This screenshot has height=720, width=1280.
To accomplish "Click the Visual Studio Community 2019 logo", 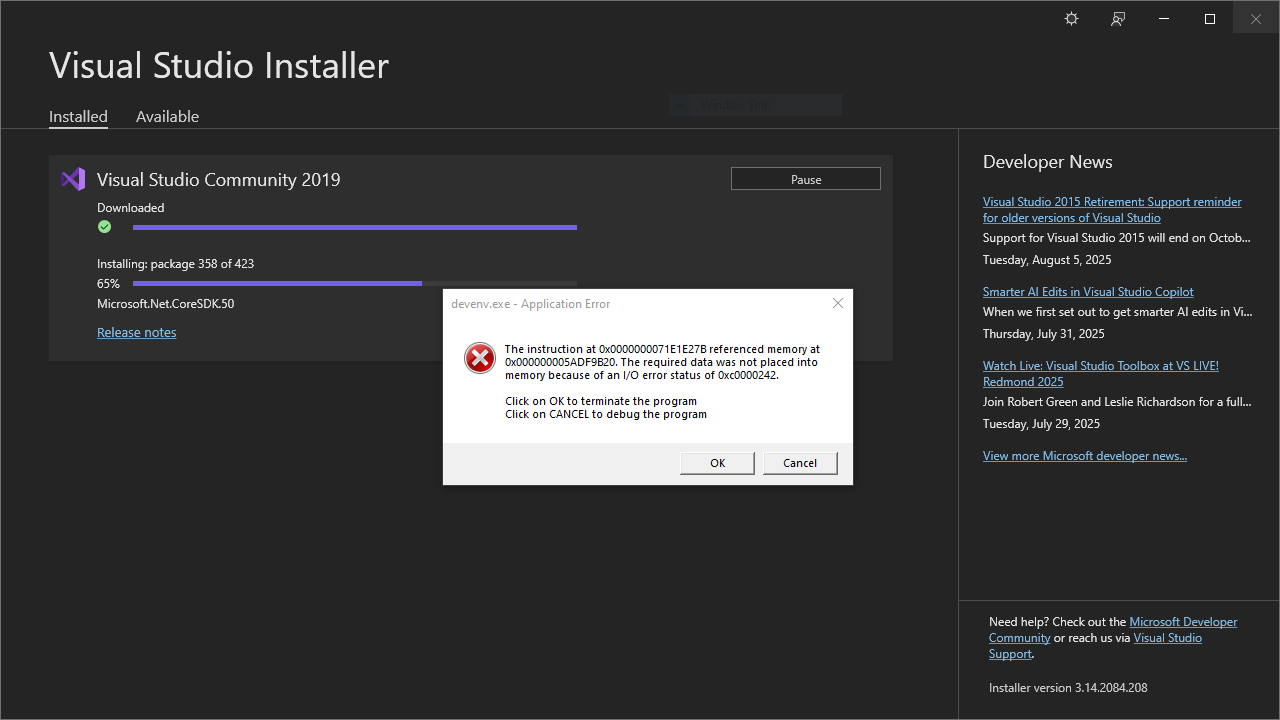I will [x=73, y=180].
